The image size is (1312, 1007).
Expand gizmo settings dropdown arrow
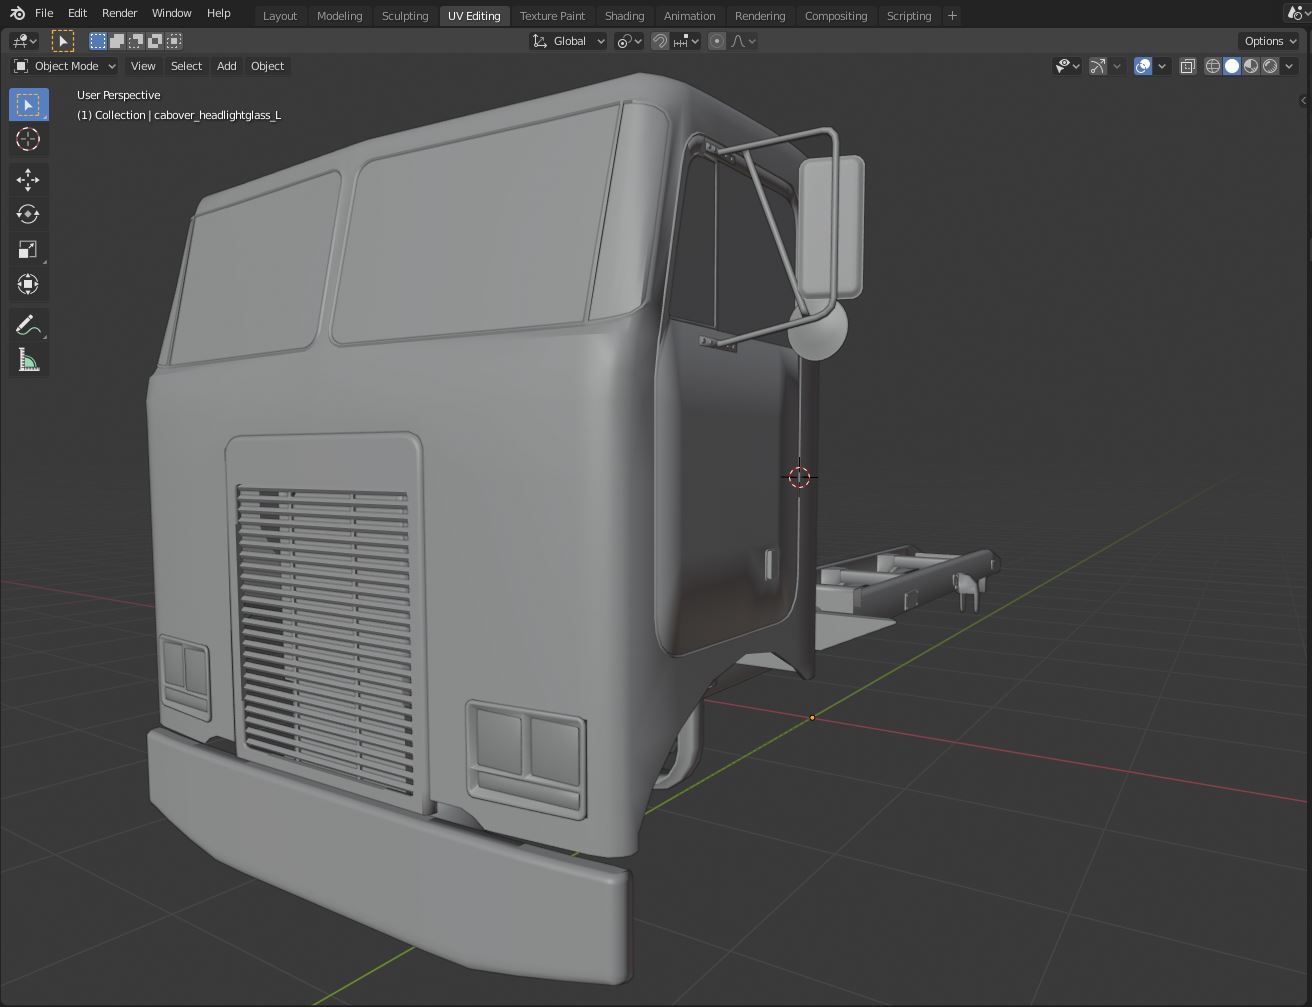click(1117, 66)
